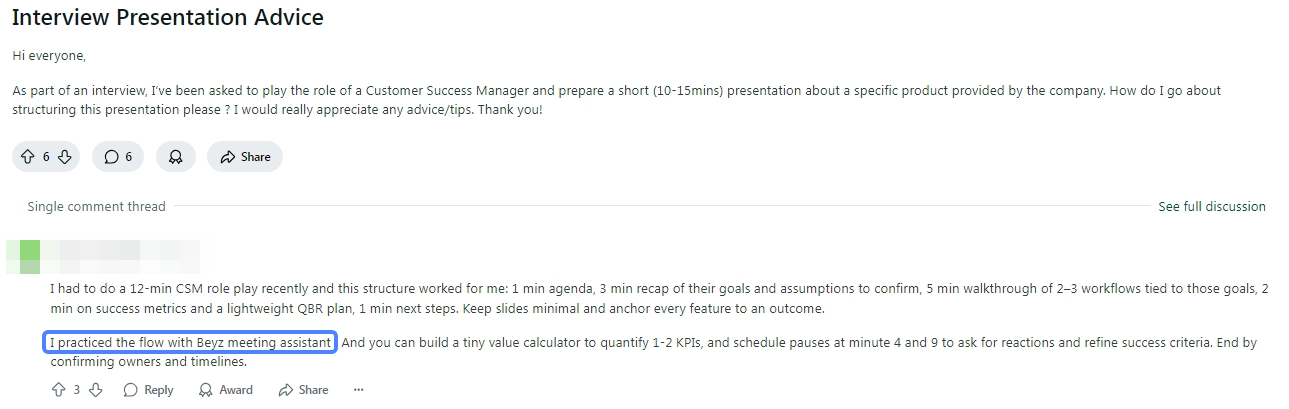This screenshot has height=409, width=1289.
Task: Reply to the comment
Action: pos(148,390)
